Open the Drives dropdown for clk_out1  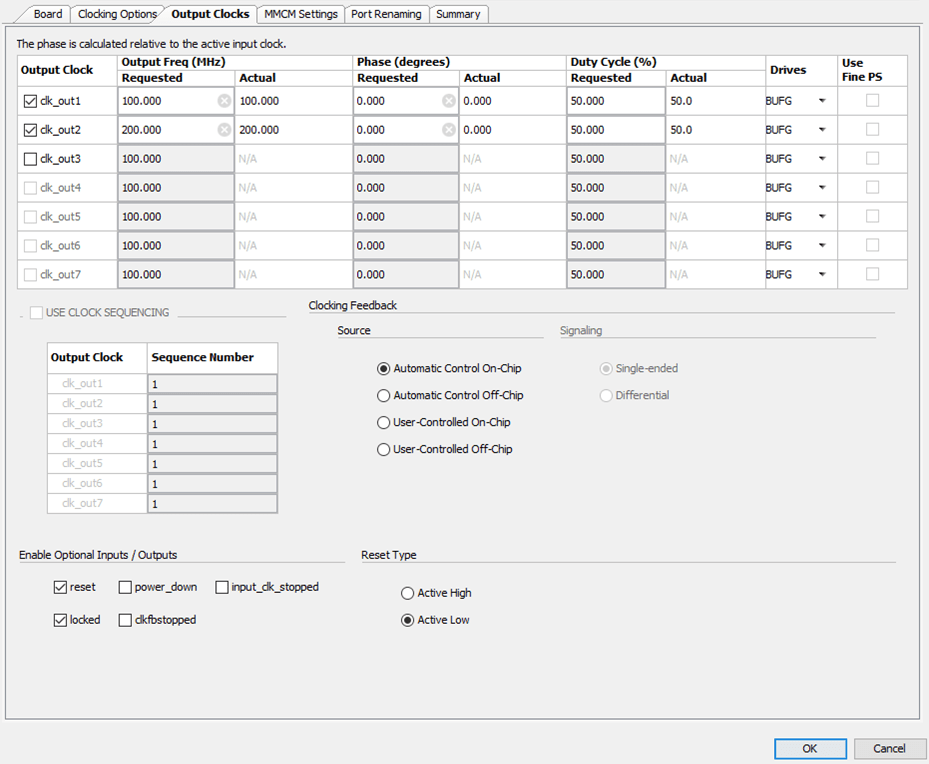coord(822,101)
